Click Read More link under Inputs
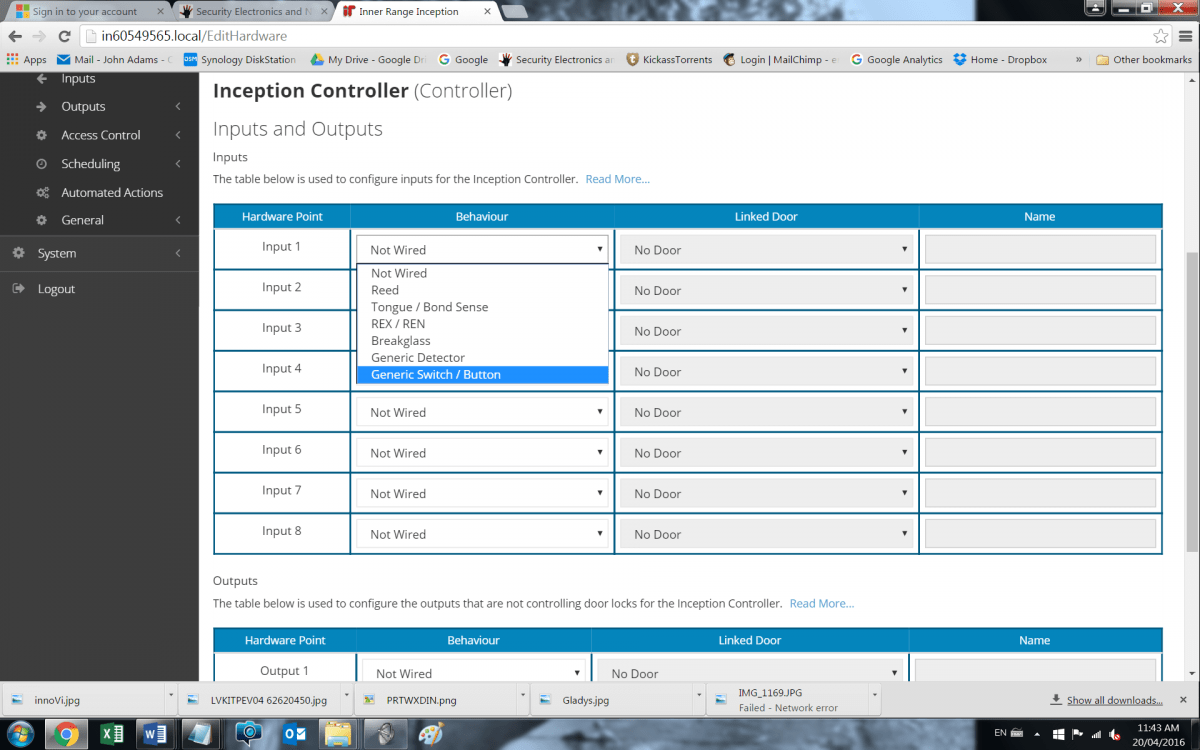The width and height of the screenshot is (1200, 750). click(617, 179)
